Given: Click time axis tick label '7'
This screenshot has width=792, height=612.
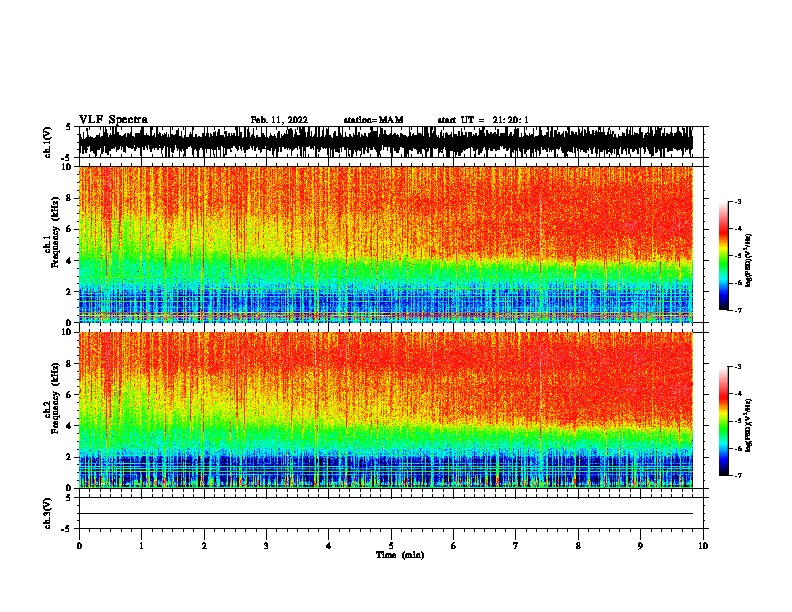Looking at the screenshot, I should coord(515,545).
